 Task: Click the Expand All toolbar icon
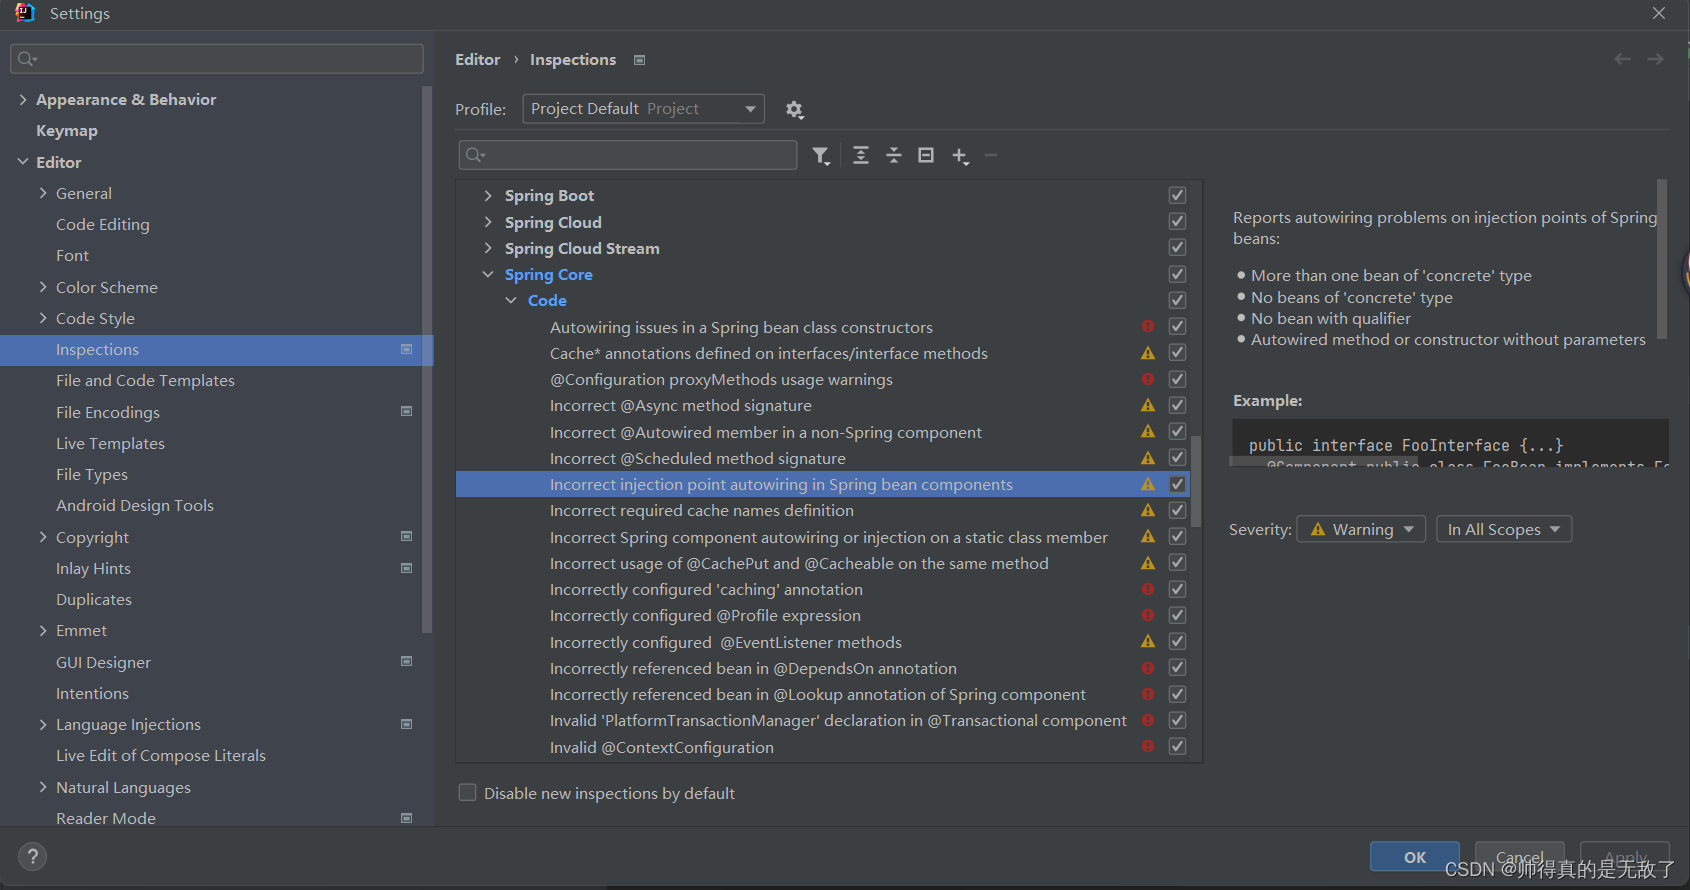click(860, 155)
